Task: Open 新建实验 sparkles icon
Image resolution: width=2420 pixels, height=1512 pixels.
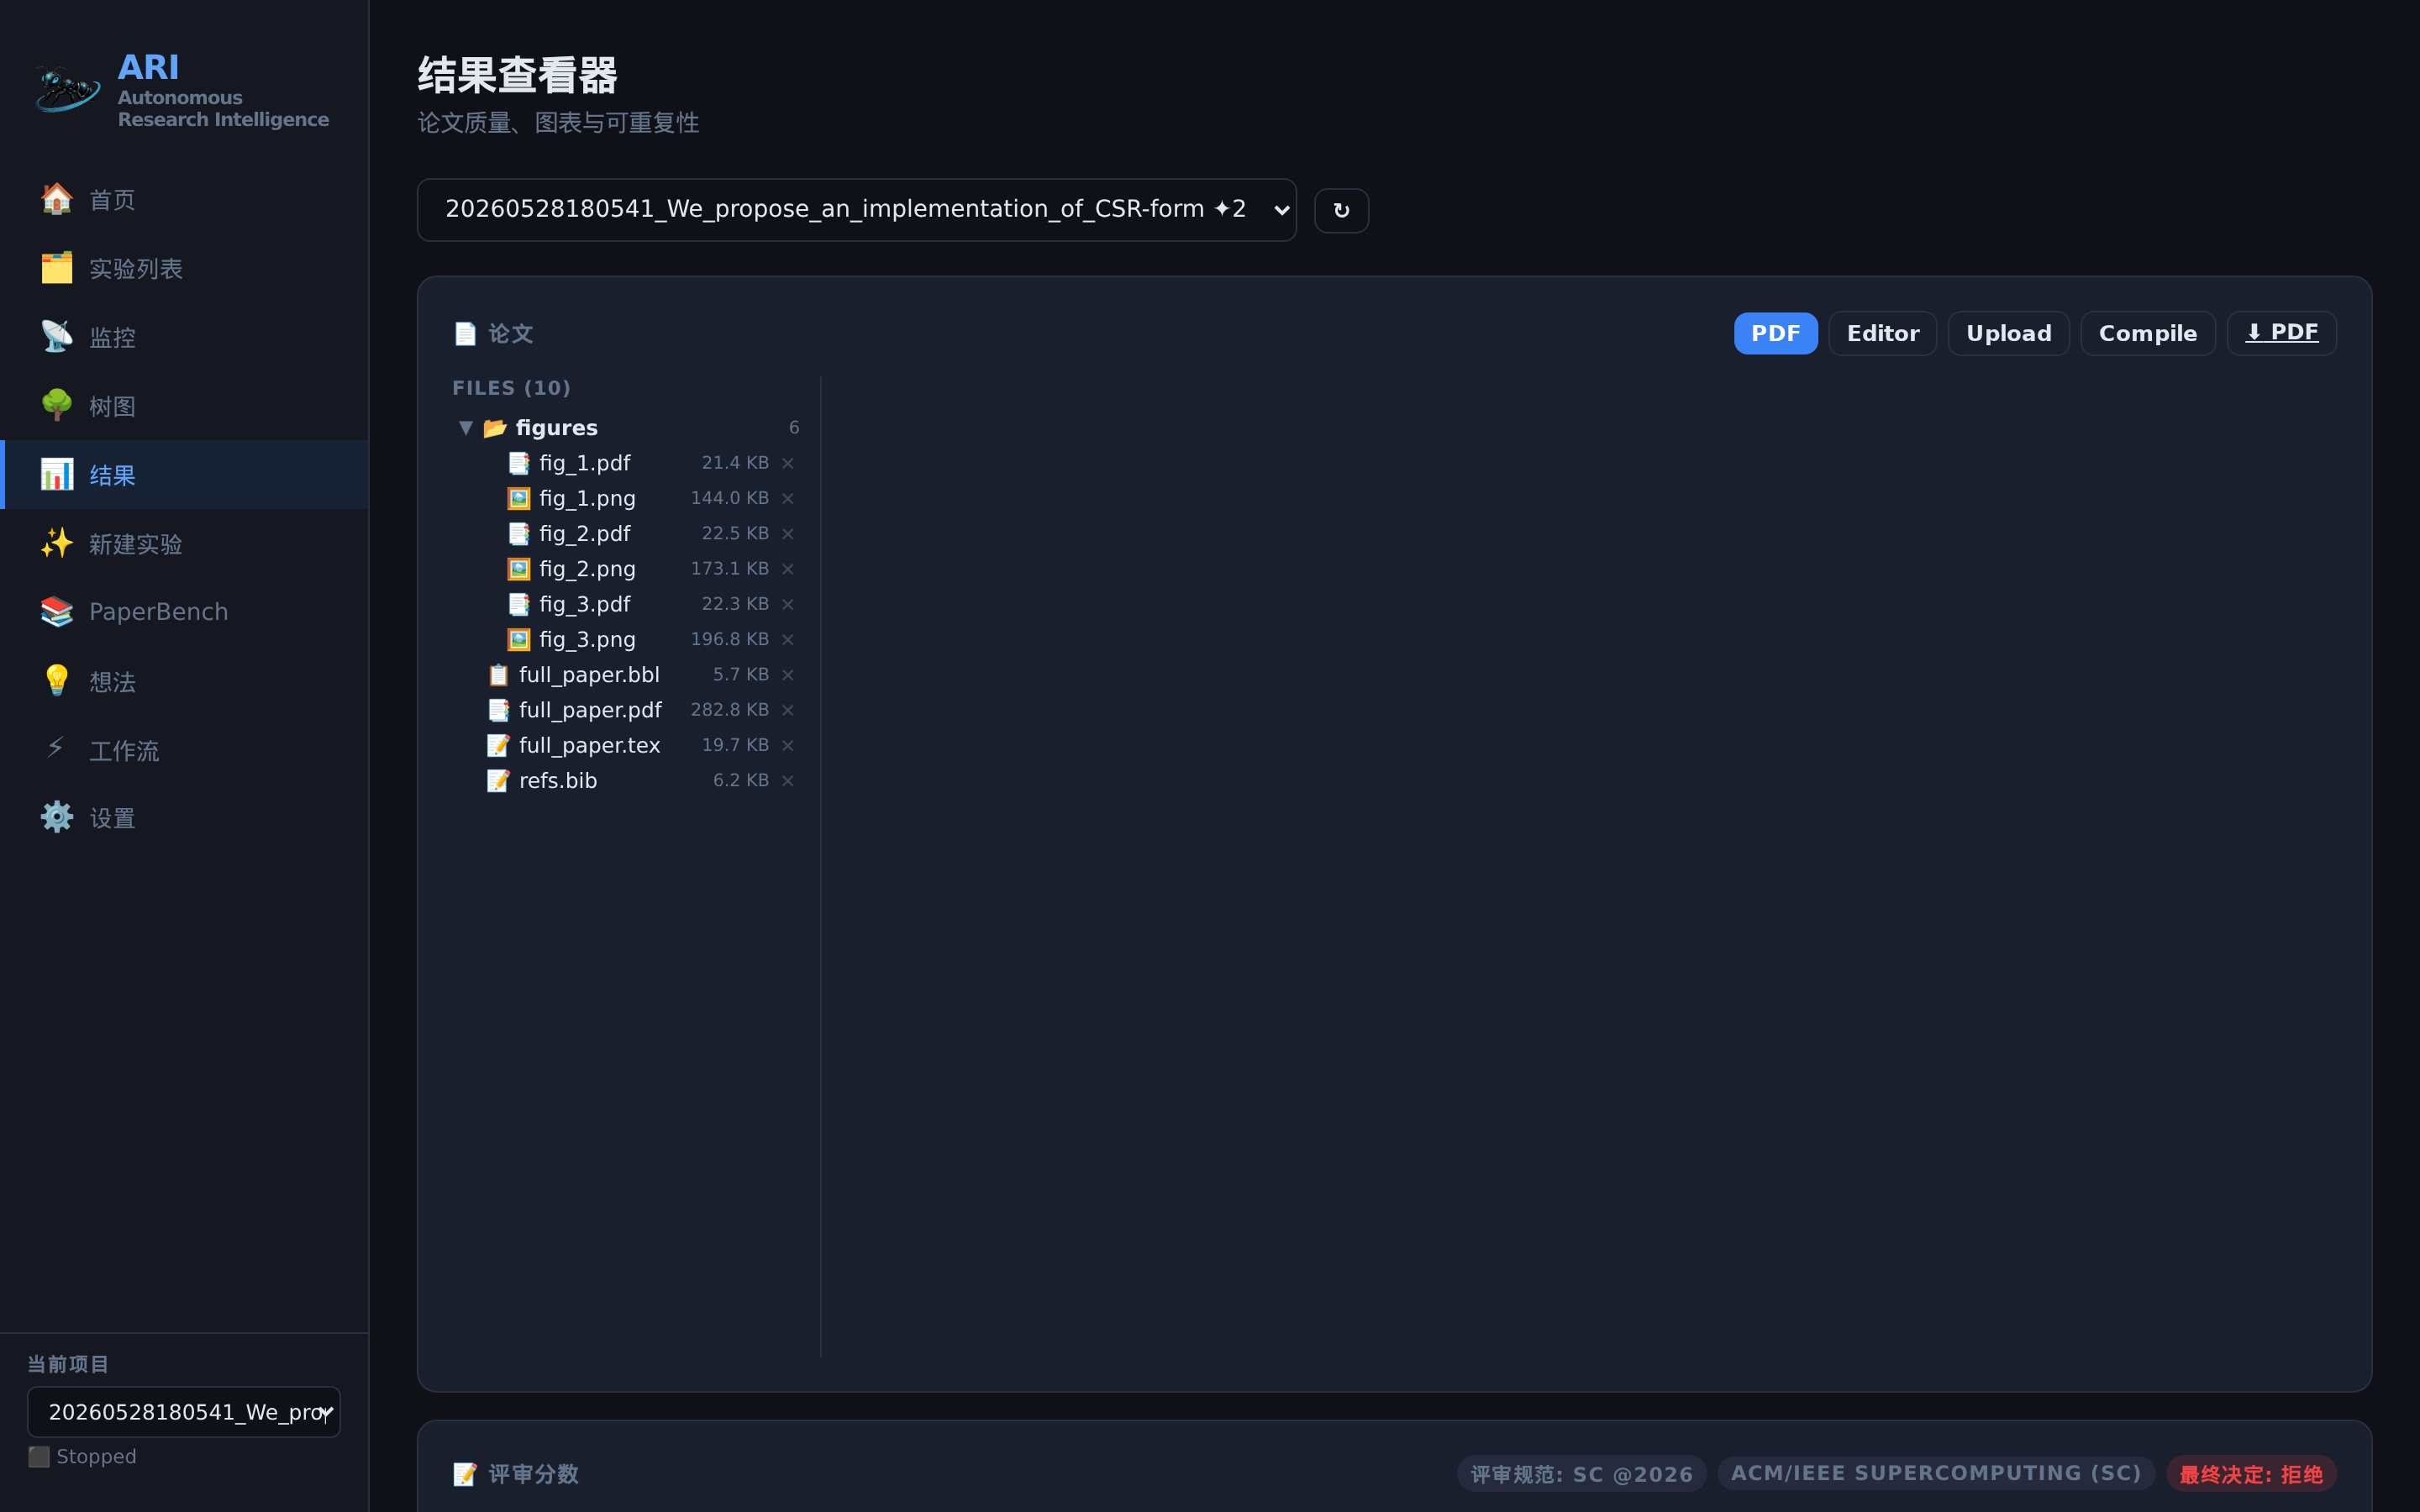Action: pos(57,544)
